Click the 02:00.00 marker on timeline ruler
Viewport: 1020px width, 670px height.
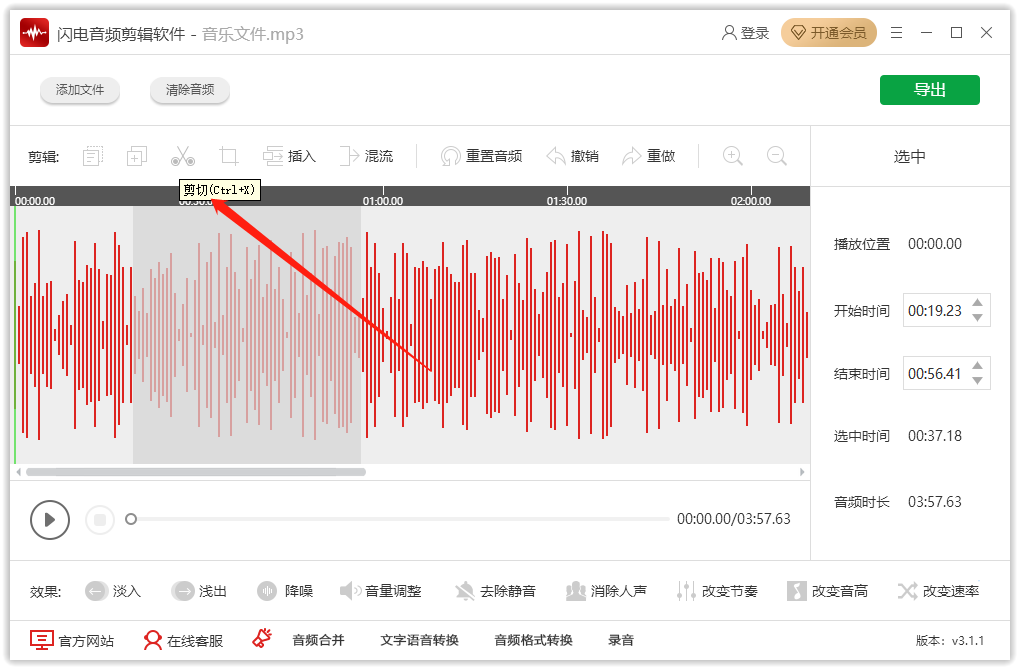[751, 201]
